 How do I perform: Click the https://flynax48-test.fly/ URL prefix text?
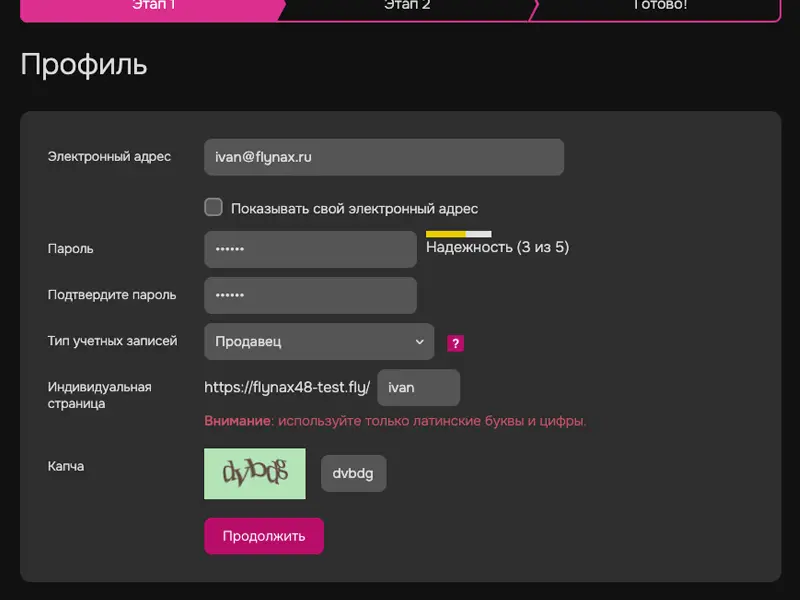click(x=287, y=387)
